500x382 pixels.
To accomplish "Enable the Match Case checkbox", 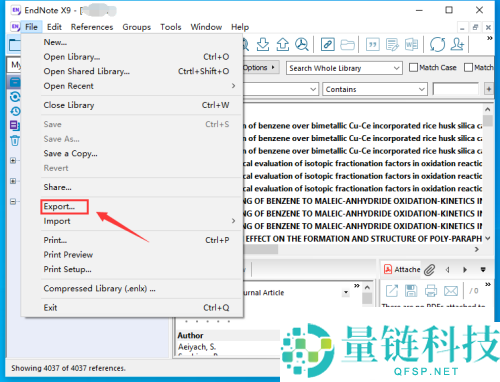I will click(x=413, y=68).
